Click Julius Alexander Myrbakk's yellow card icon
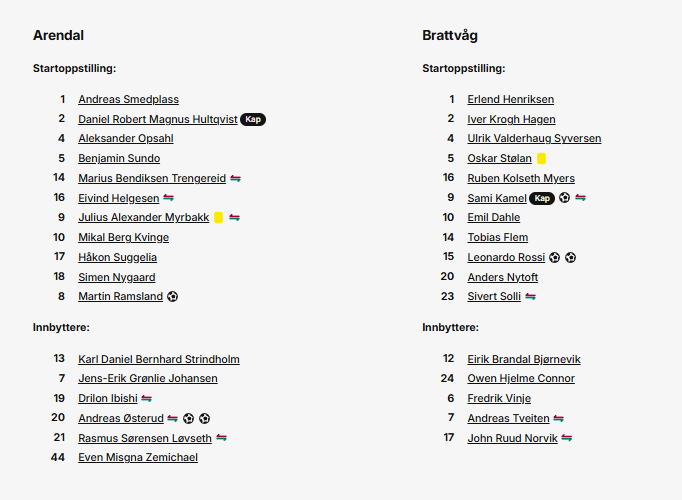This screenshot has width=682, height=500. tap(219, 217)
